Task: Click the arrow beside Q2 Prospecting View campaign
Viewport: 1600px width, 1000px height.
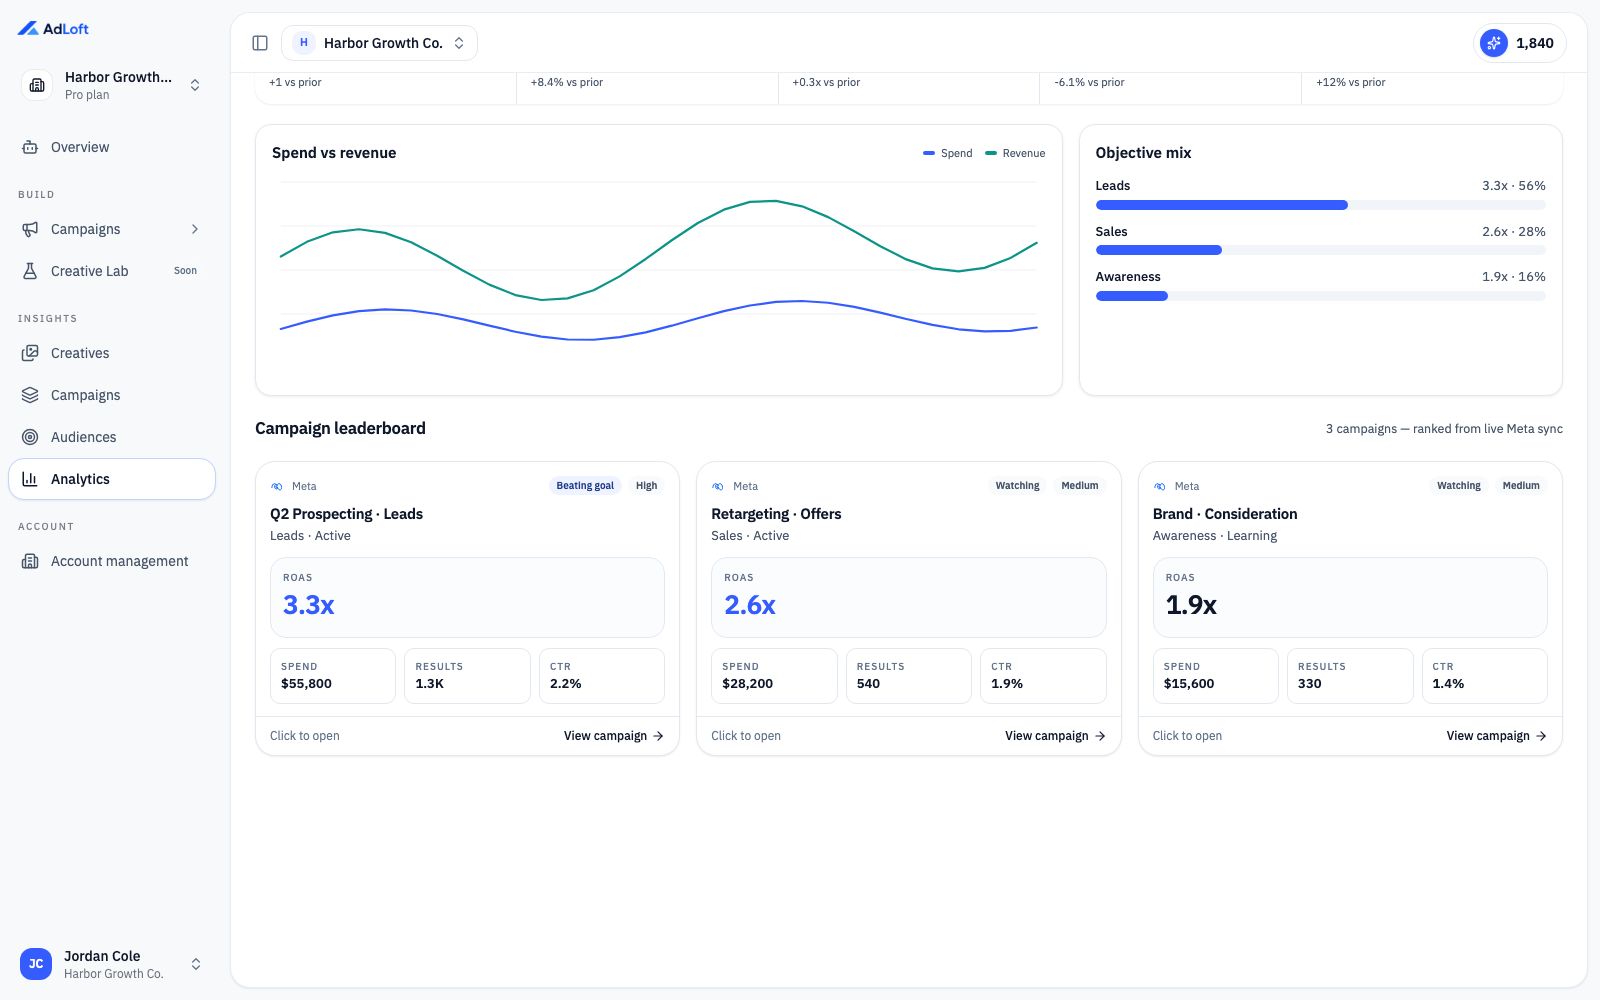Action: pos(658,736)
